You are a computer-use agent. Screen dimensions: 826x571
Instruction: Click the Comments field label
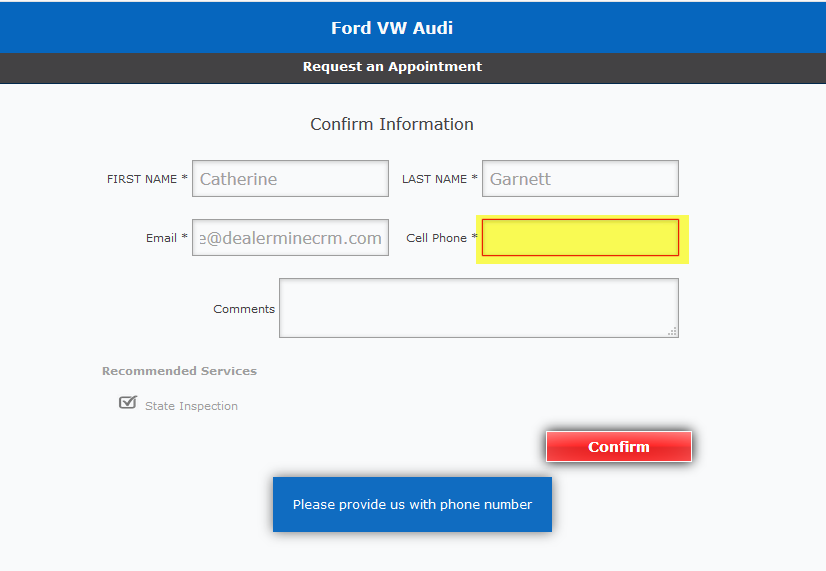pyautogui.click(x=244, y=309)
